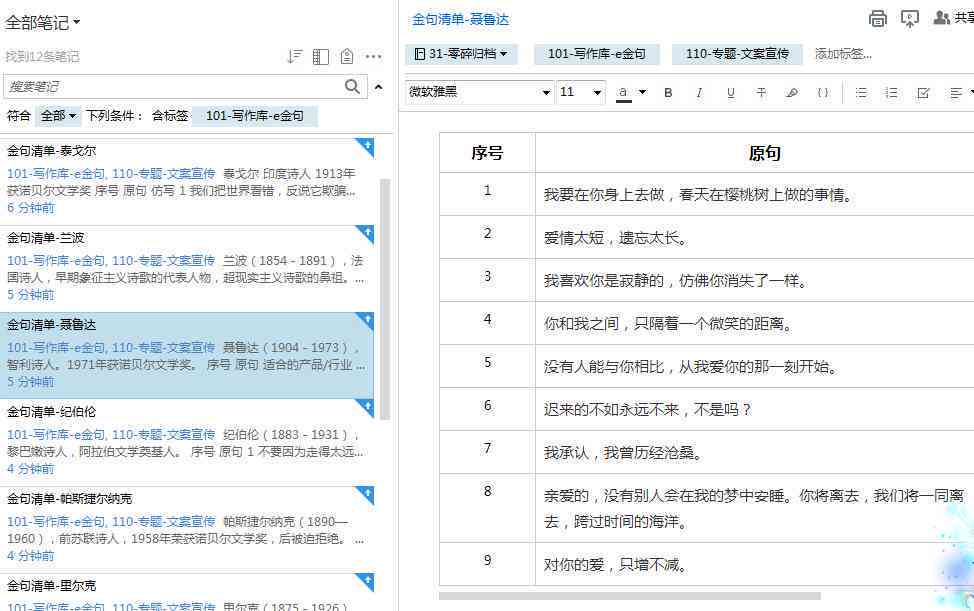Collapse the search filter panel arrow
The height and width of the screenshot is (611, 974).
[x=378, y=87]
